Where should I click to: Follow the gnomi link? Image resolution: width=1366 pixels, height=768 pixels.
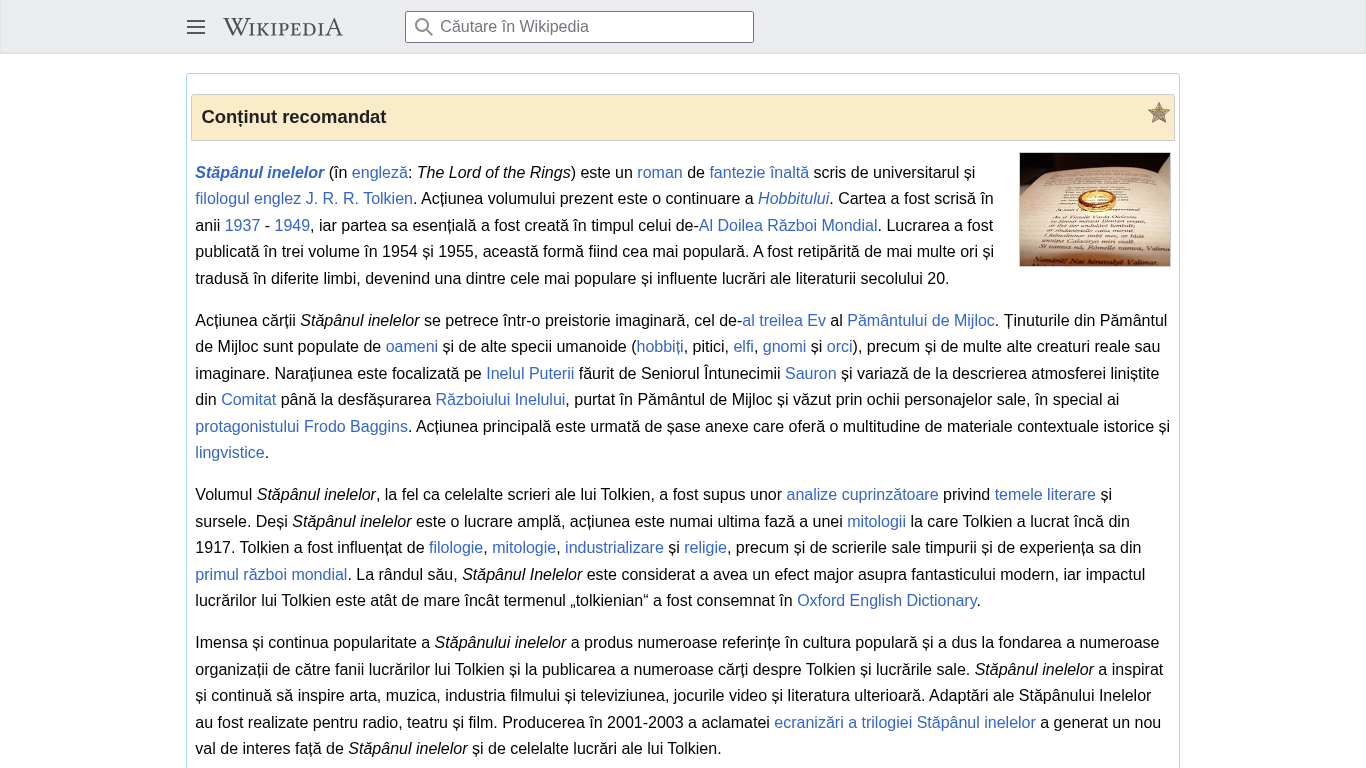click(784, 346)
